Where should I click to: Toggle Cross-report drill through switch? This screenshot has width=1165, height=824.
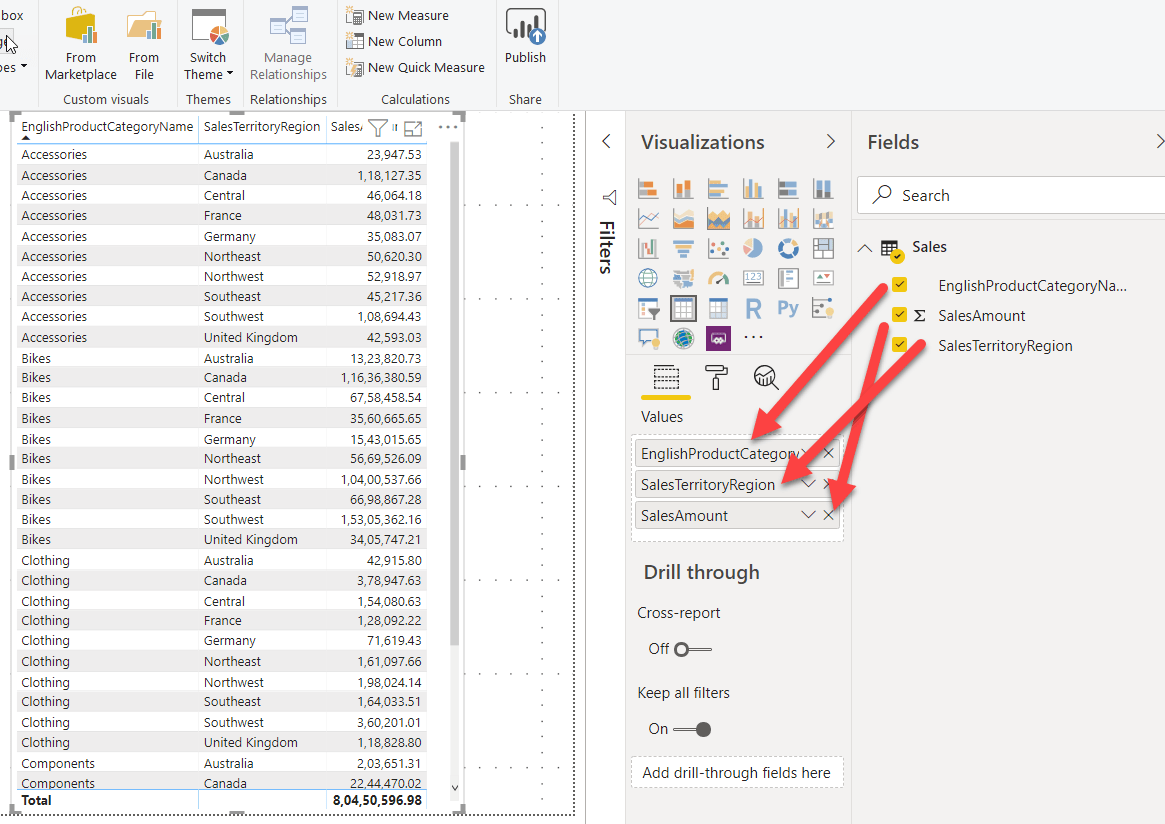click(692, 649)
